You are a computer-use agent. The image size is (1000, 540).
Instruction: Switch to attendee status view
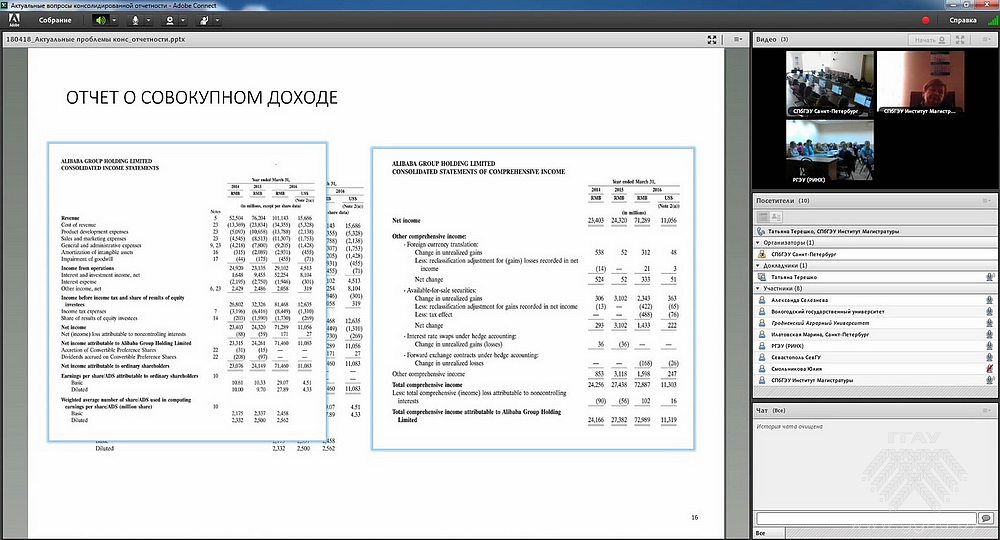[776, 217]
